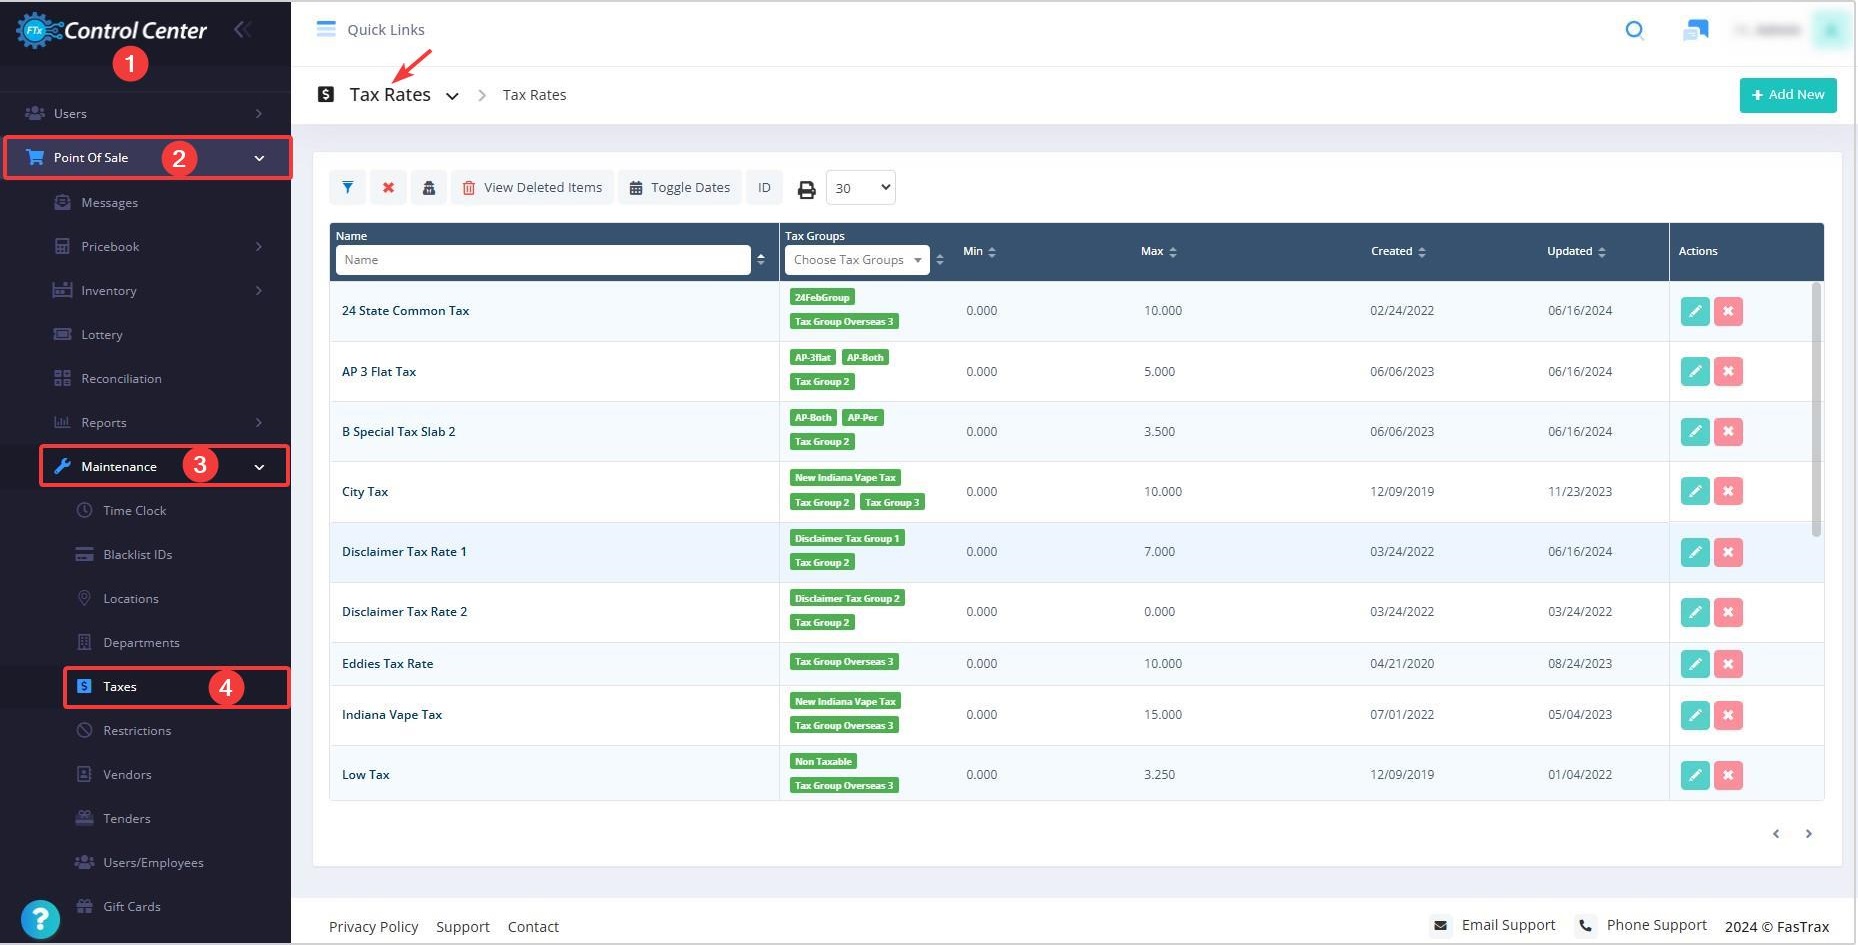Open Time Clock under Maintenance
Image resolution: width=1858 pixels, height=945 pixels.
click(134, 510)
